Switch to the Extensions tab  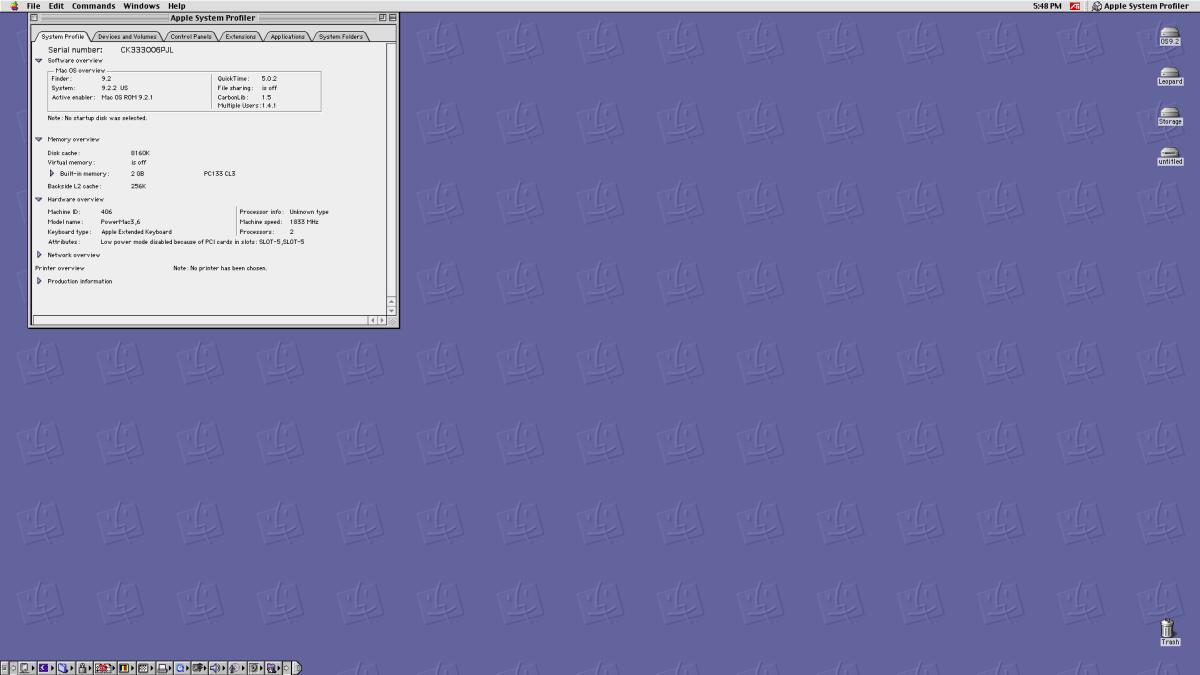240,37
